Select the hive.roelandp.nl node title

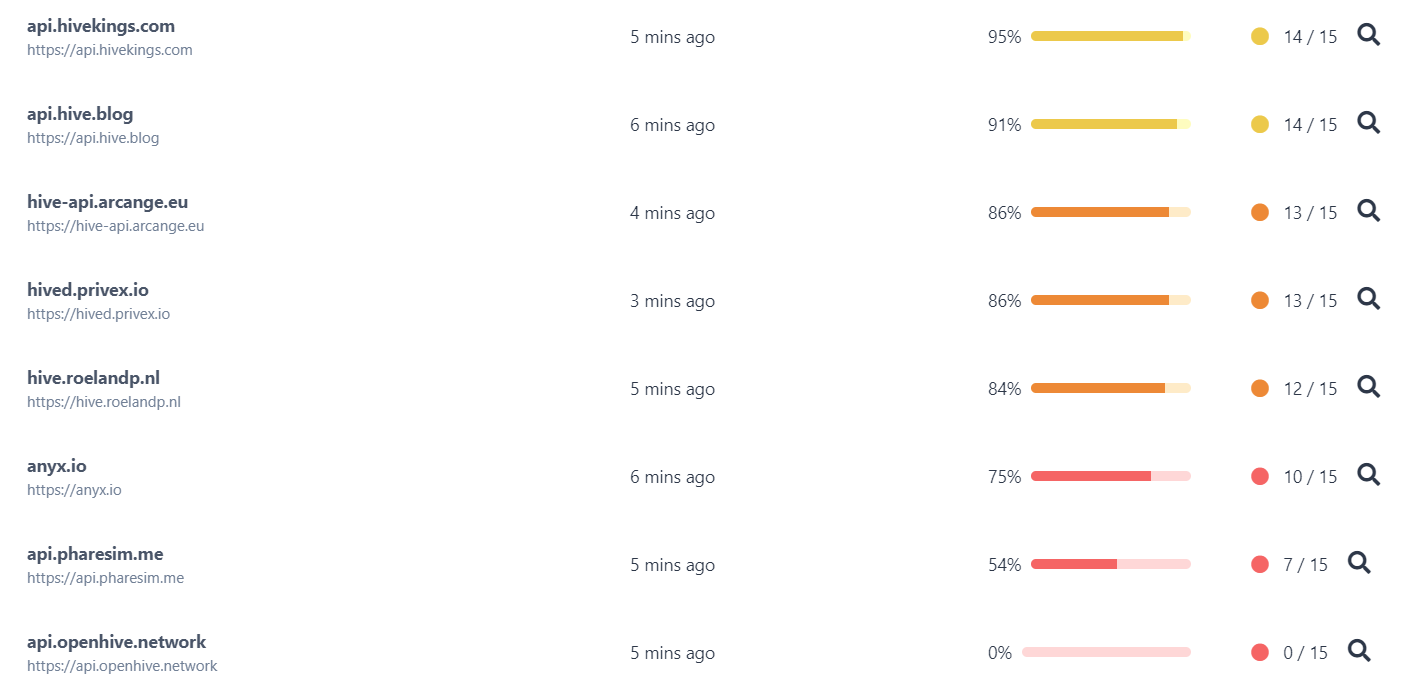tap(93, 378)
